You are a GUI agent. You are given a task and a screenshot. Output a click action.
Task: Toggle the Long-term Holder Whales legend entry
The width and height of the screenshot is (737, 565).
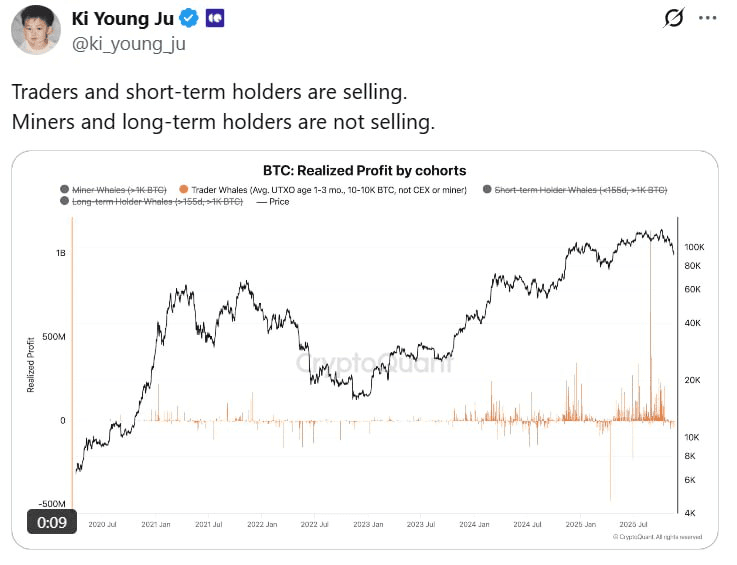pos(155,201)
